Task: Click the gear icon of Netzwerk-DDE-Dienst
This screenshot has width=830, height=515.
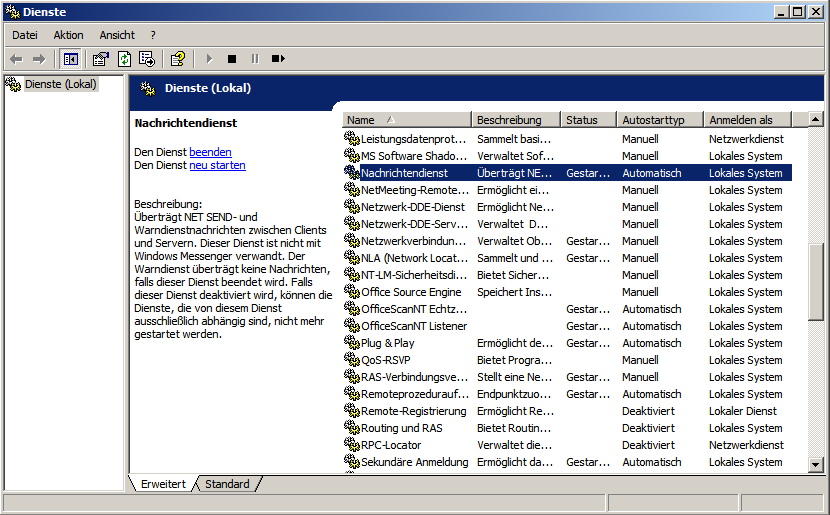Action: [352, 206]
